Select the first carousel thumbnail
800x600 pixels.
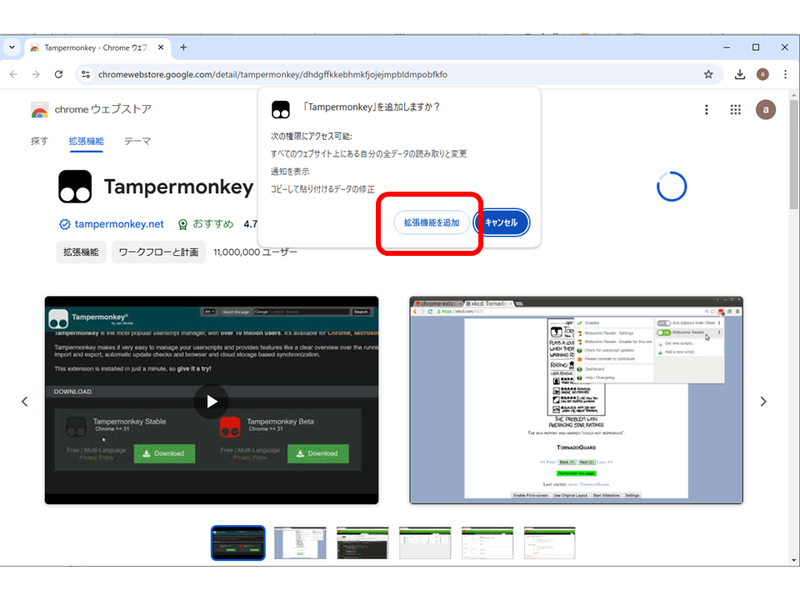[x=238, y=543]
